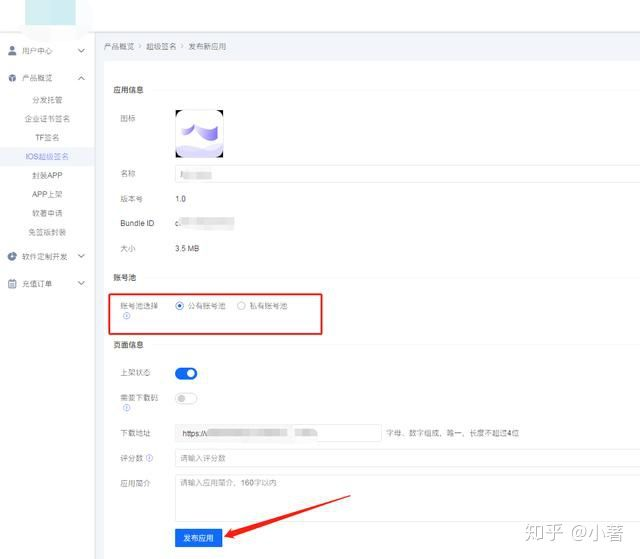
Task: Open 企业证书签名 in sidebar
Action: 47,119
